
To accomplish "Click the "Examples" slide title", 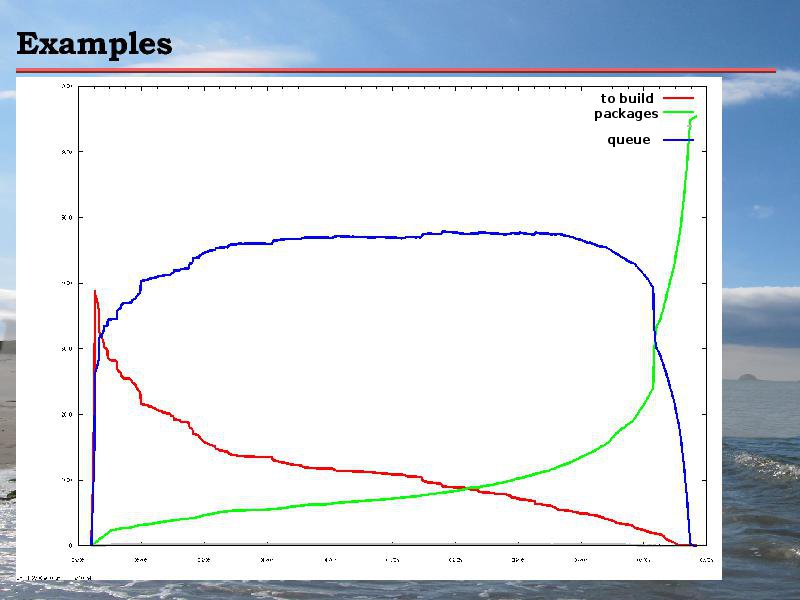I will tap(94, 44).
